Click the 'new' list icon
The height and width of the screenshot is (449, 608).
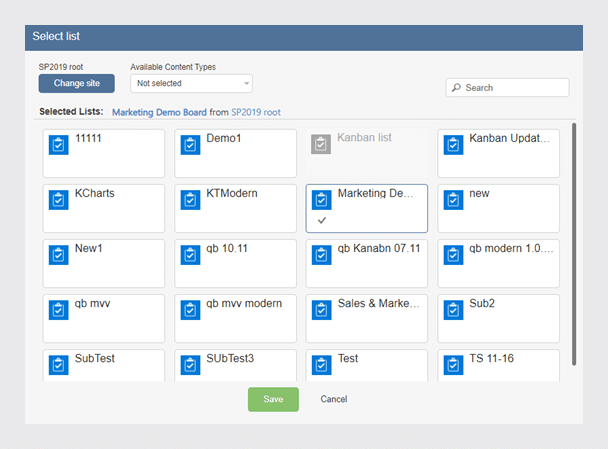click(x=453, y=200)
